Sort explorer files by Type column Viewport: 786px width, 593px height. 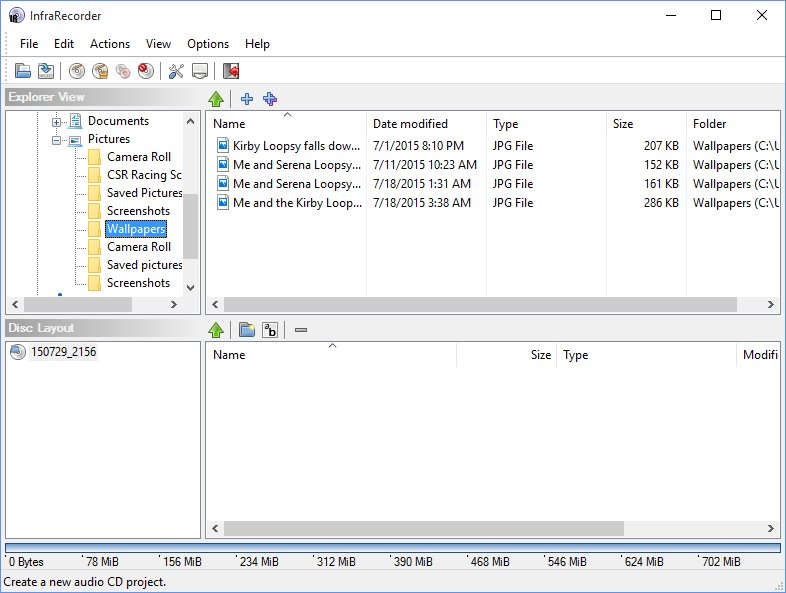(546, 123)
